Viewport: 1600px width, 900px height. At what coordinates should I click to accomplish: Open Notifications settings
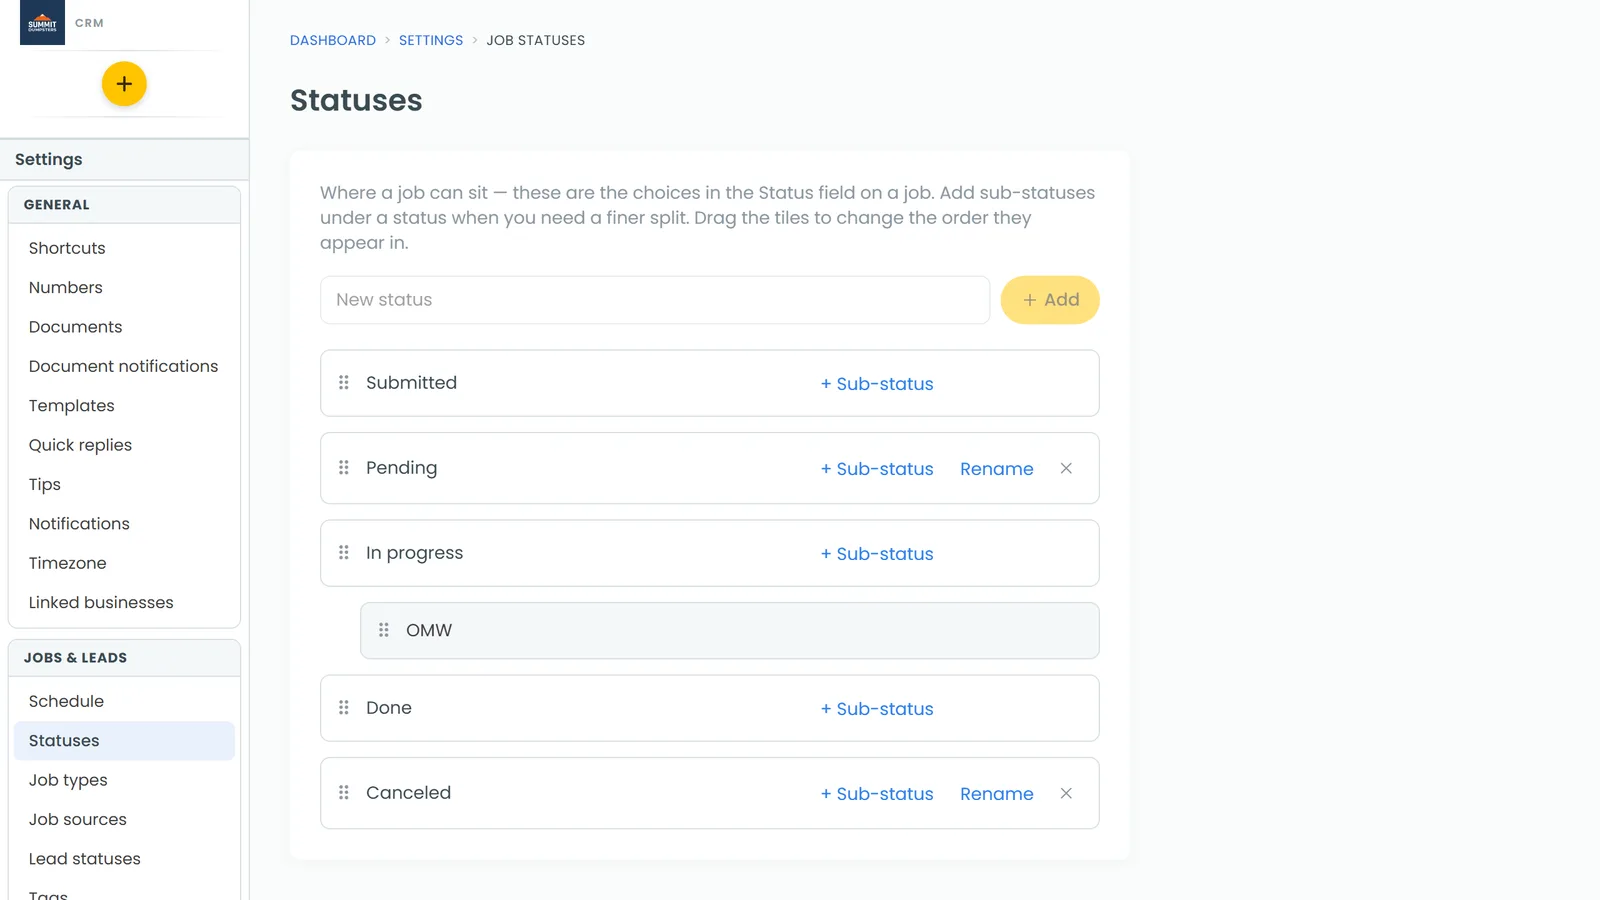point(125,524)
